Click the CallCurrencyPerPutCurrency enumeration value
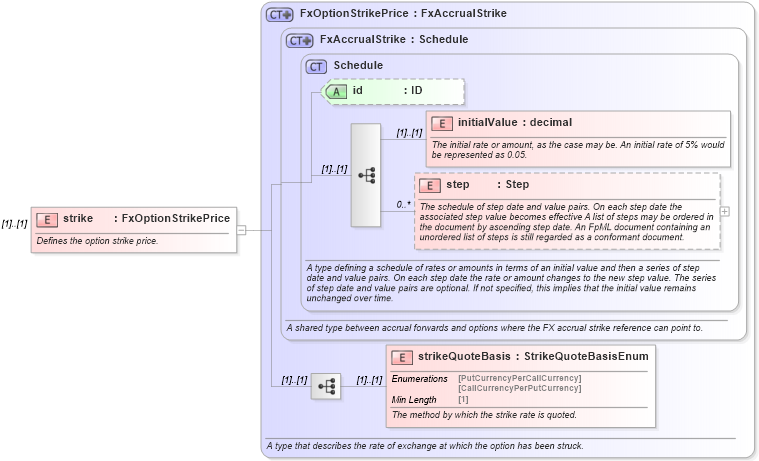759x461 pixels. click(519, 388)
